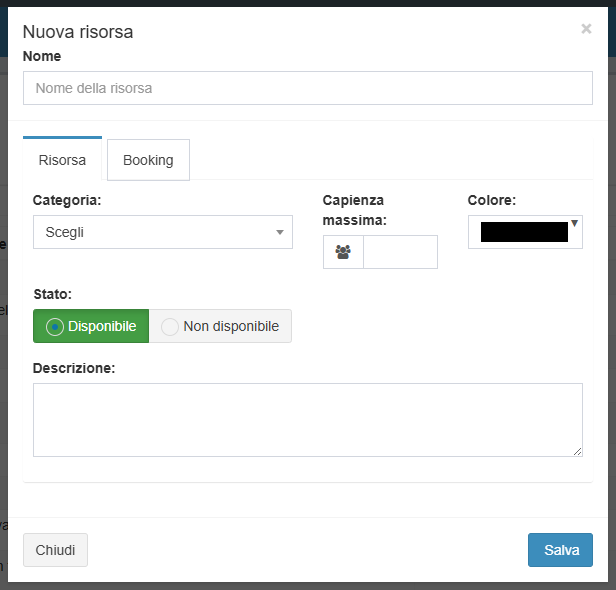
Task: Click the Stato field label
Action: tap(52, 294)
